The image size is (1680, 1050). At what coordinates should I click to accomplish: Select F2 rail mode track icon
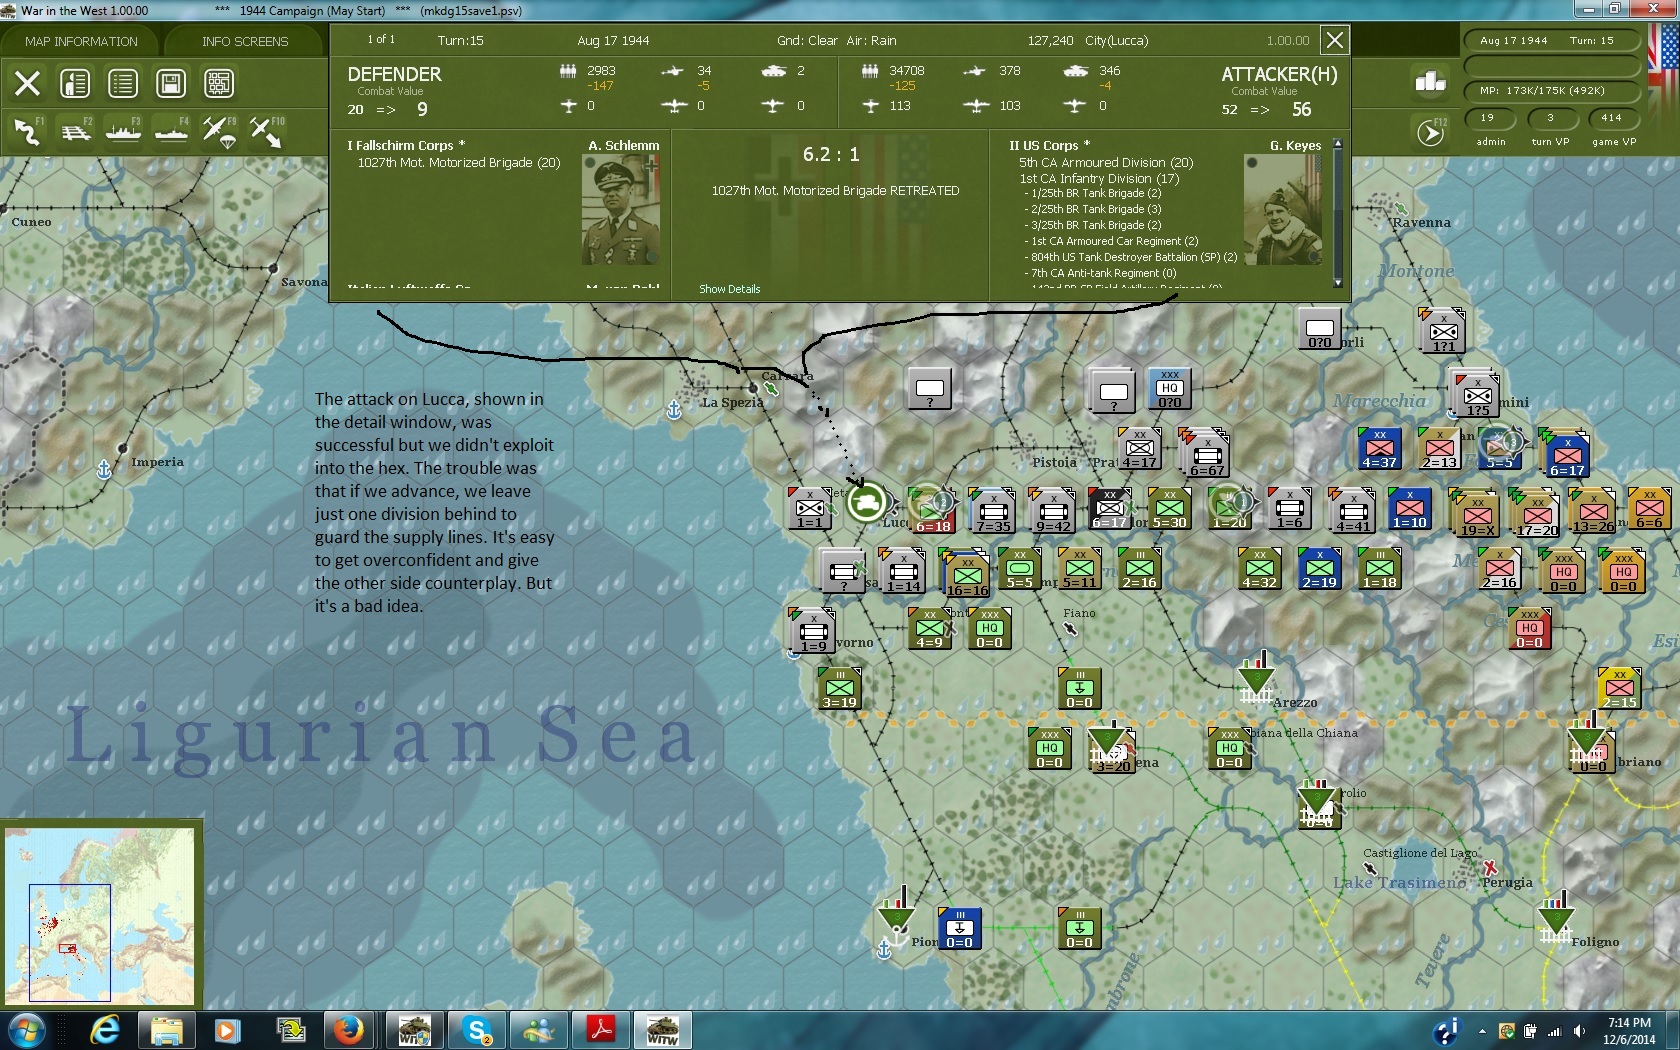point(75,131)
